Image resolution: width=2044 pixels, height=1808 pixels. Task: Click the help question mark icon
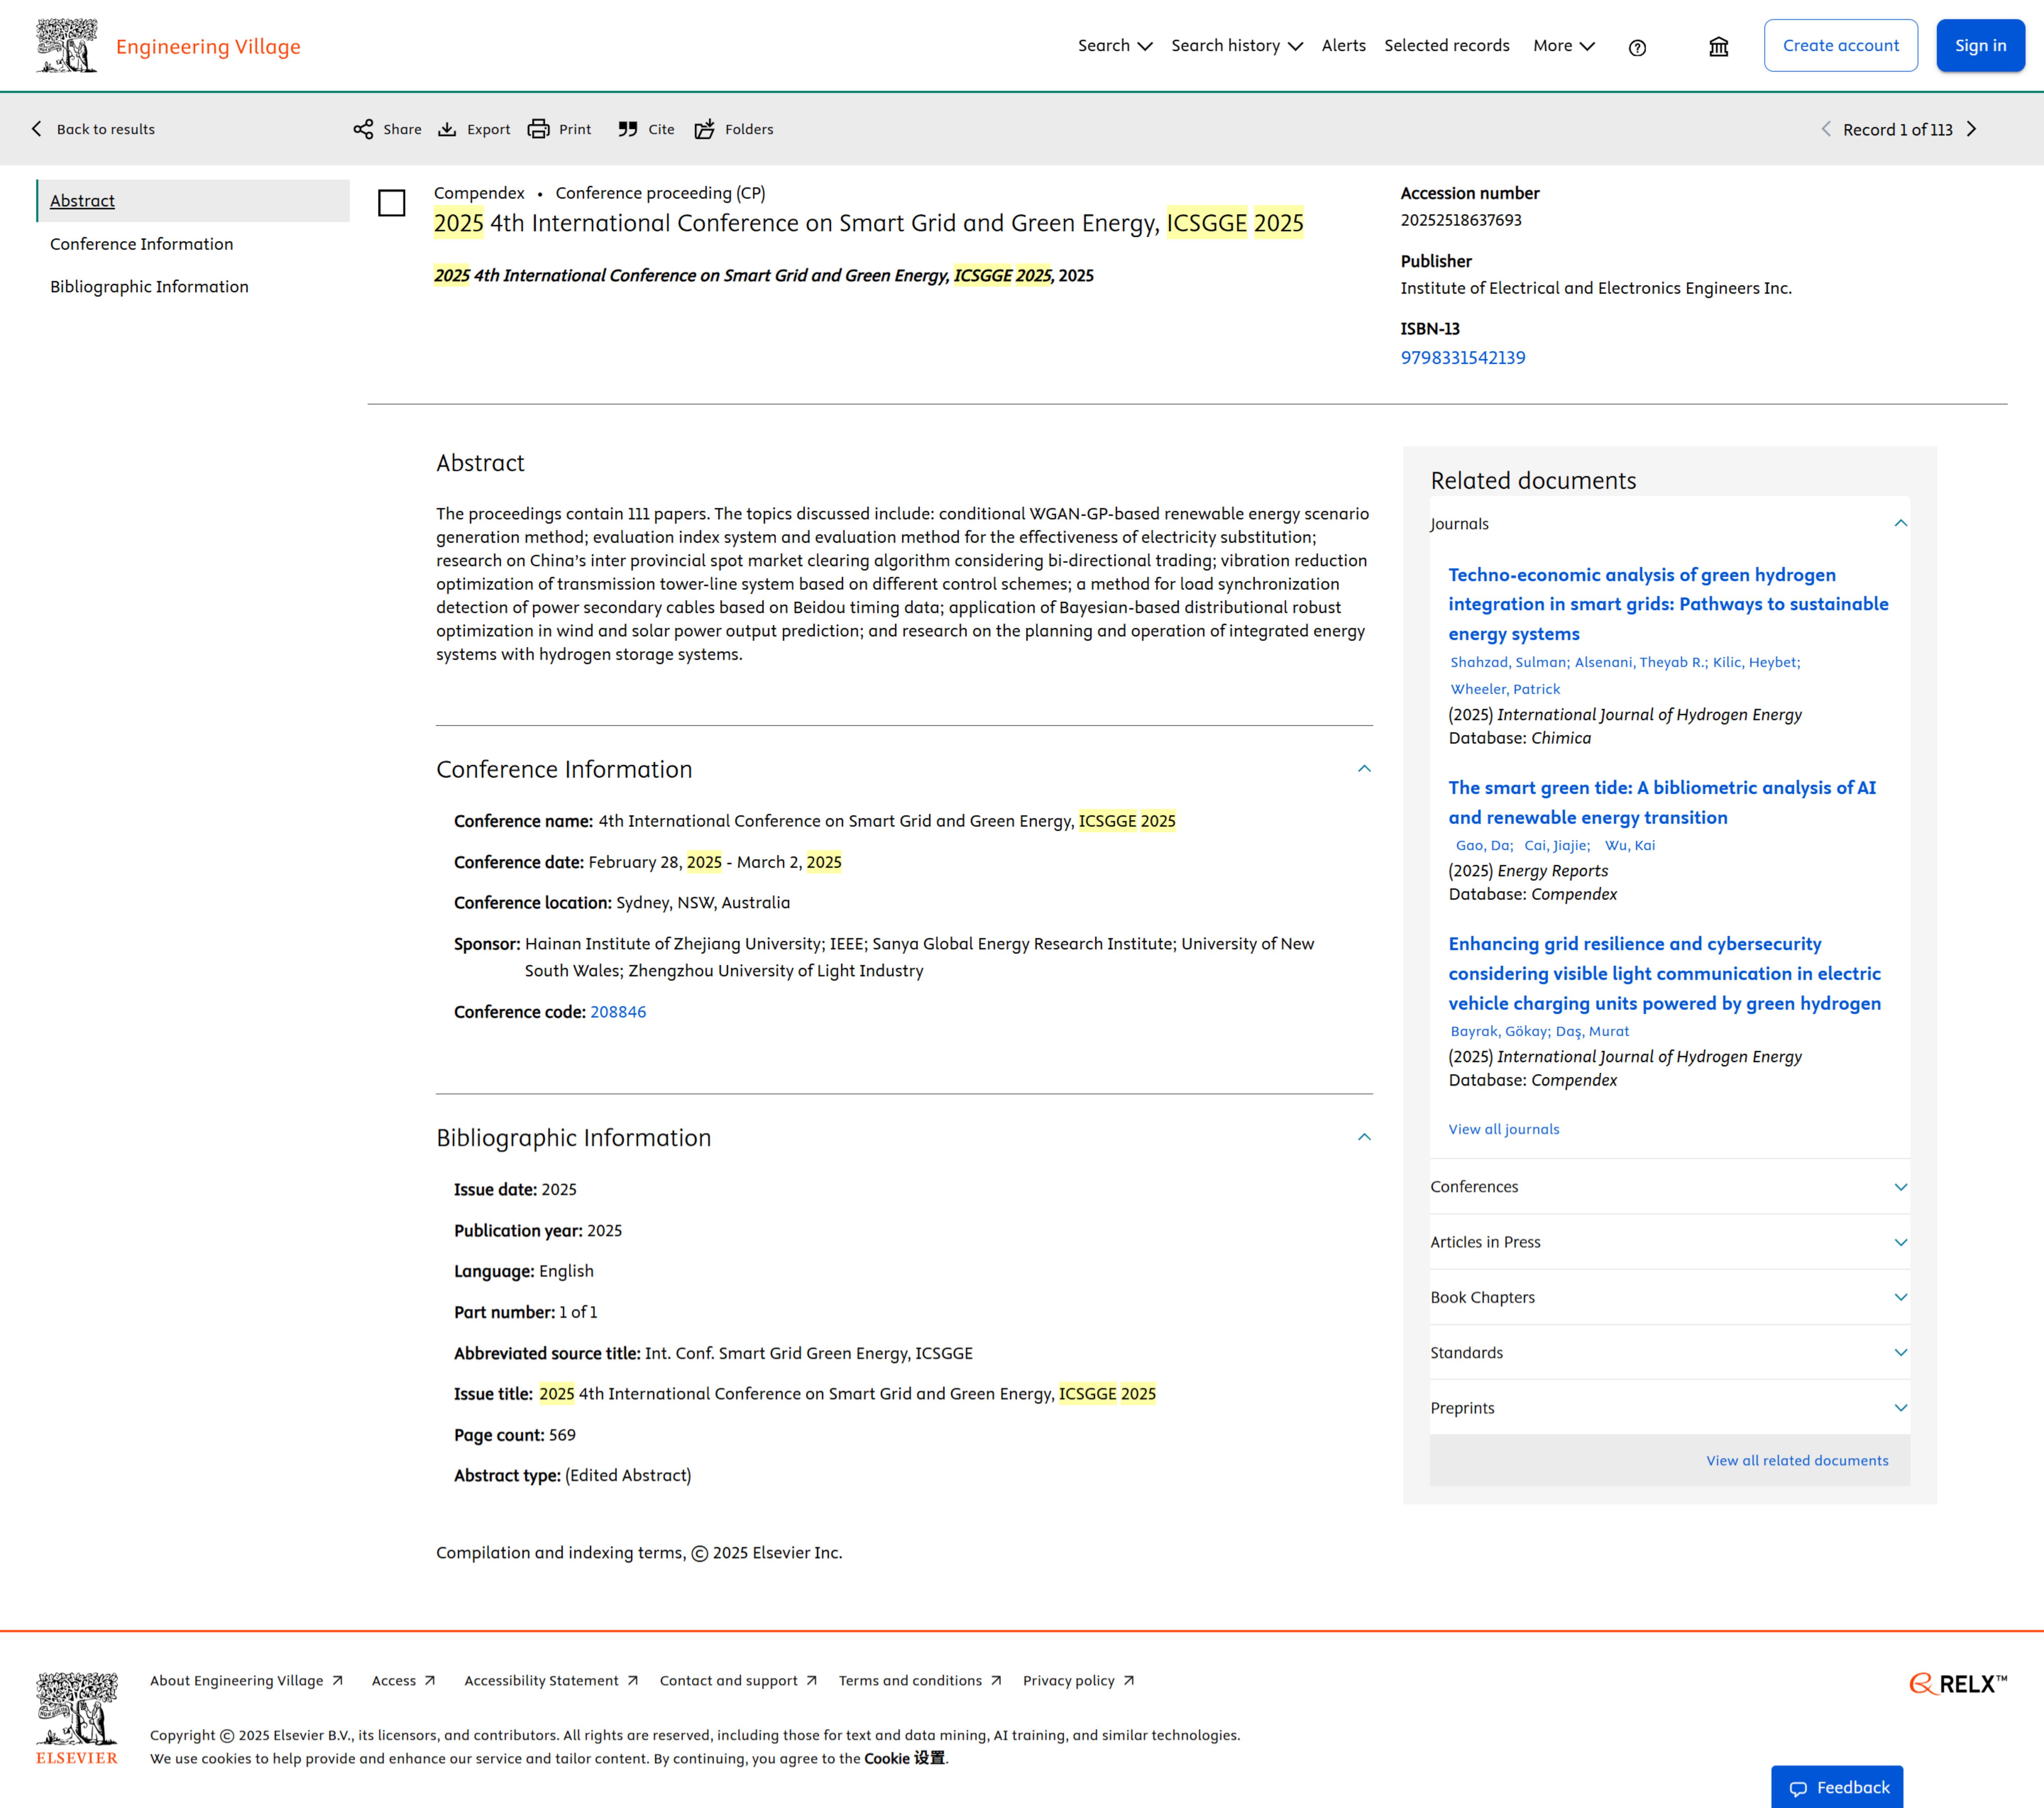pos(1637,47)
